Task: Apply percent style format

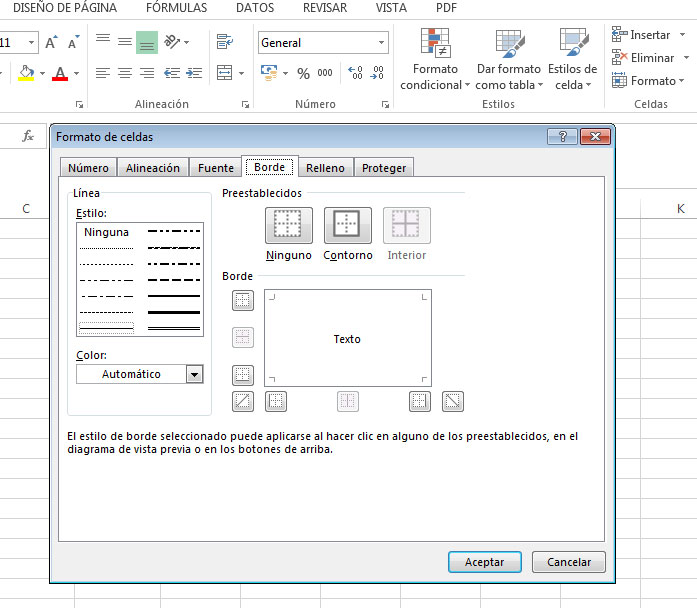Action: [303, 73]
